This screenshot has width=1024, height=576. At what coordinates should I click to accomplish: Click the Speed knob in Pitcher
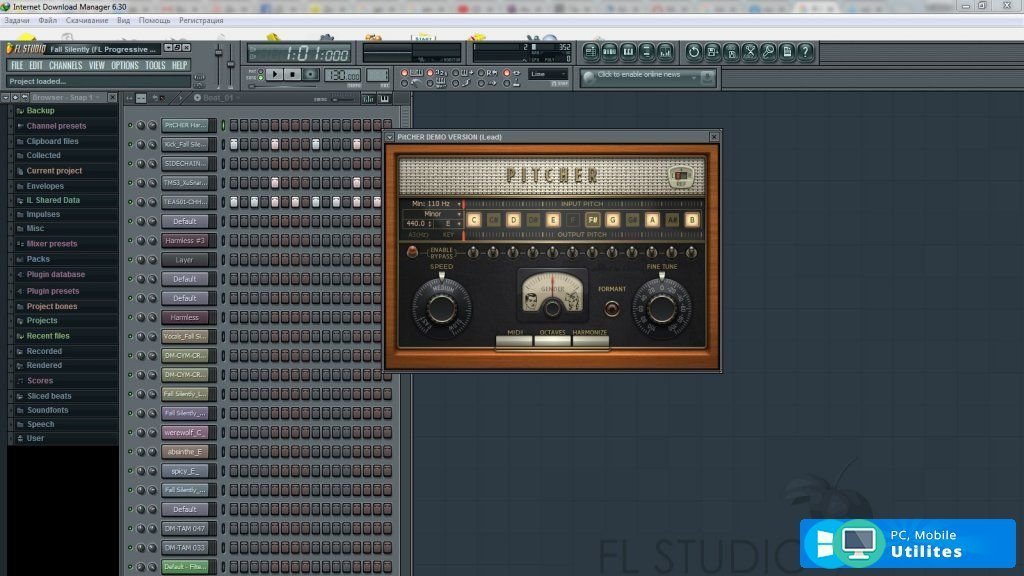click(441, 308)
